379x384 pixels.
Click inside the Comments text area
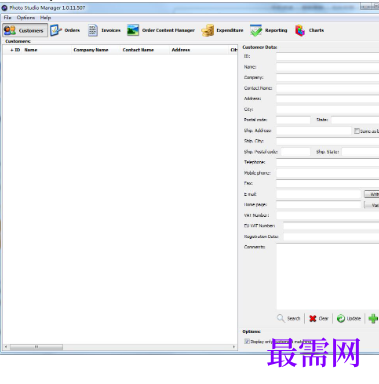(327, 277)
